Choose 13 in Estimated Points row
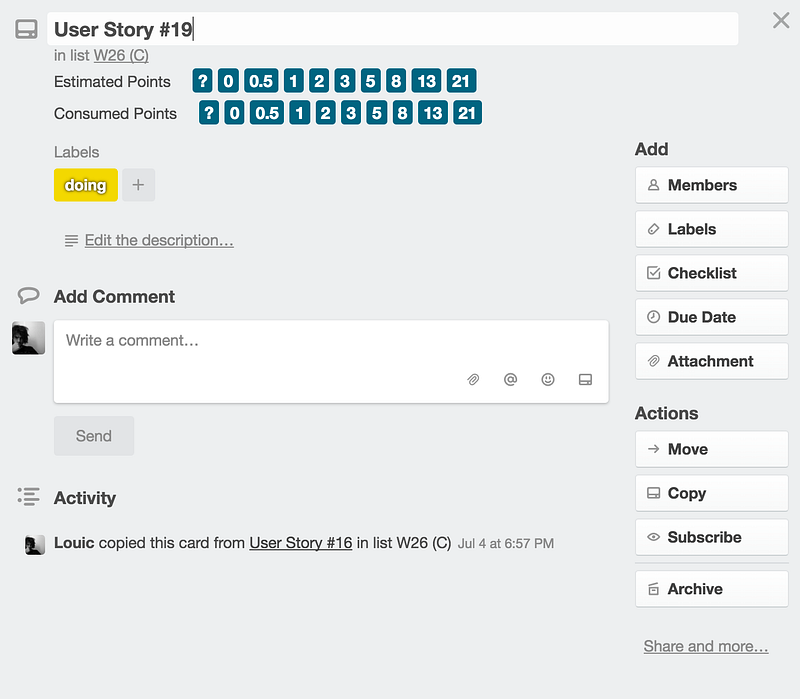800x699 pixels. [x=427, y=81]
